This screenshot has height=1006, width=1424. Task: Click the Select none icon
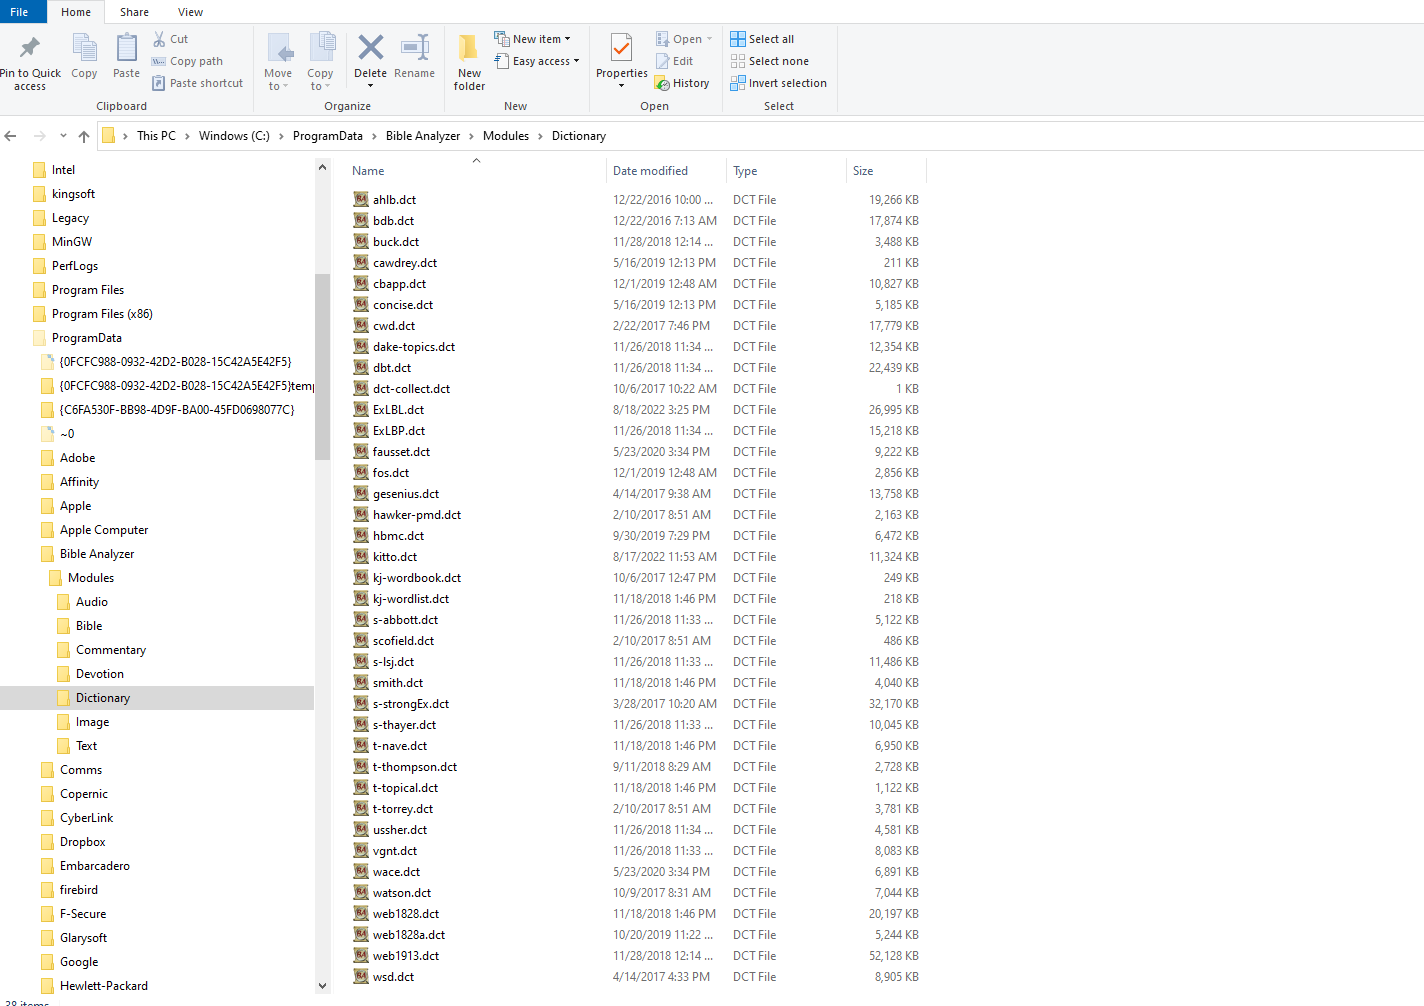tap(738, 61)
